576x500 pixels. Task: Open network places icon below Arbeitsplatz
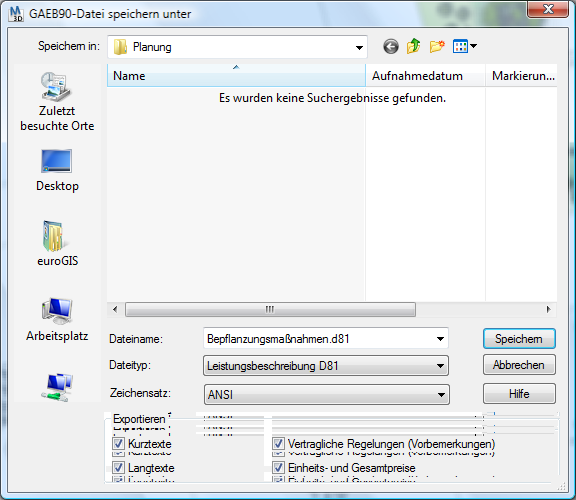pyautogui.click(x=57, y=387)
